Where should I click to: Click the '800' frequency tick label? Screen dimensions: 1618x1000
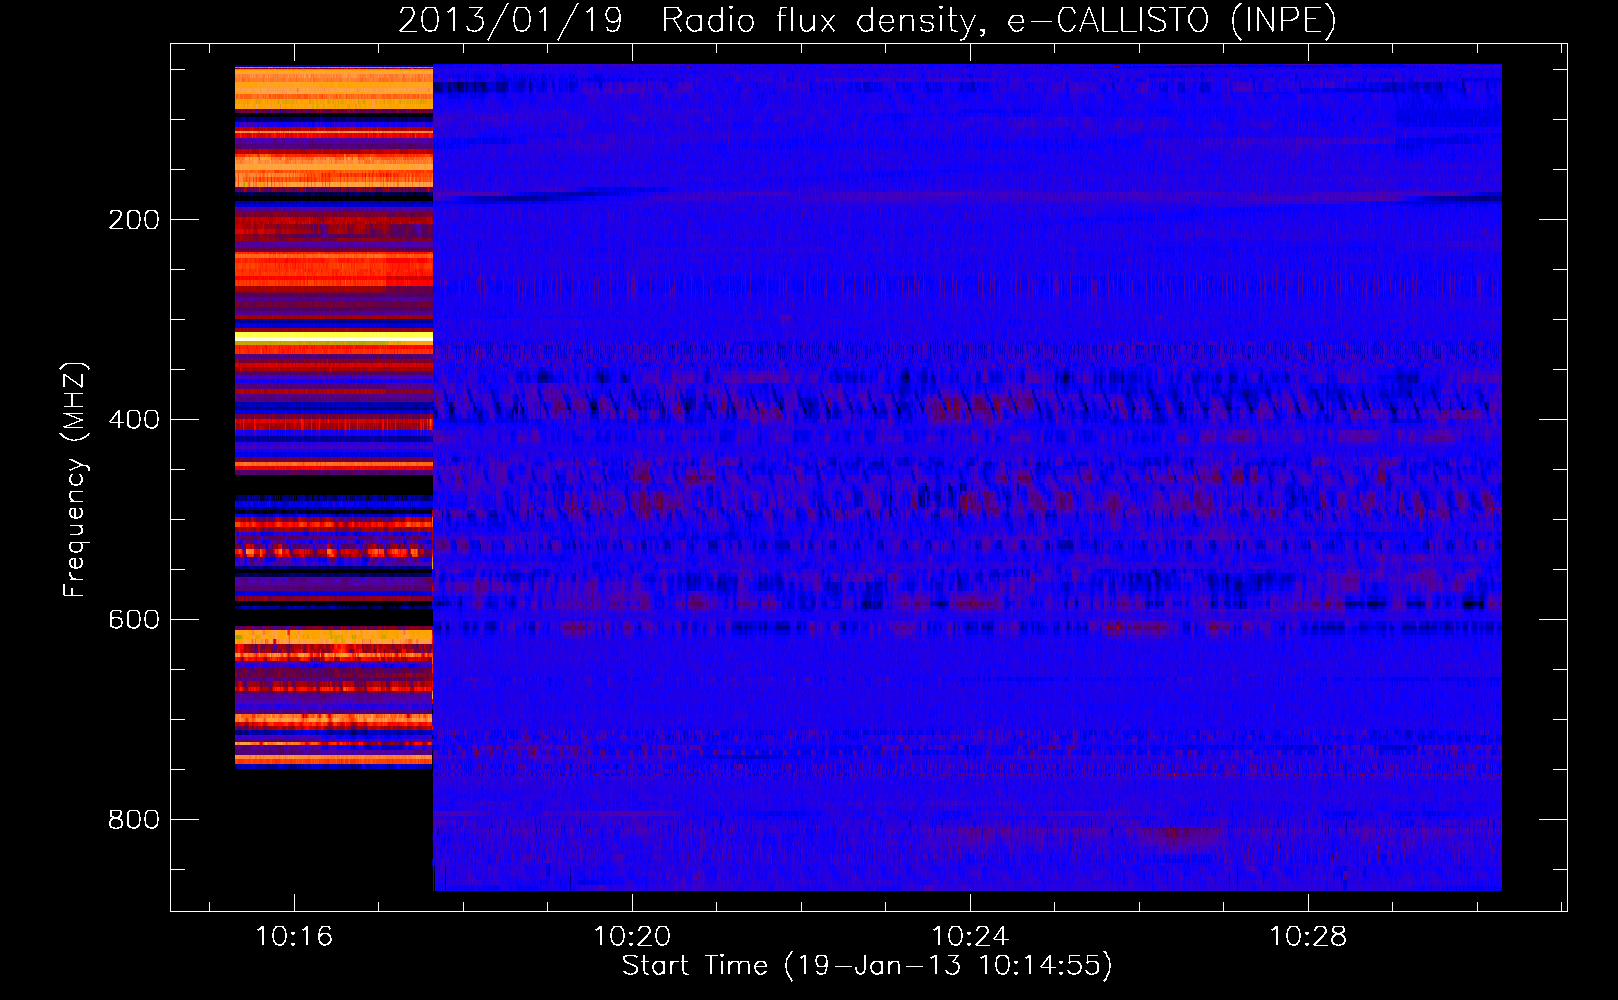point(134,820)
